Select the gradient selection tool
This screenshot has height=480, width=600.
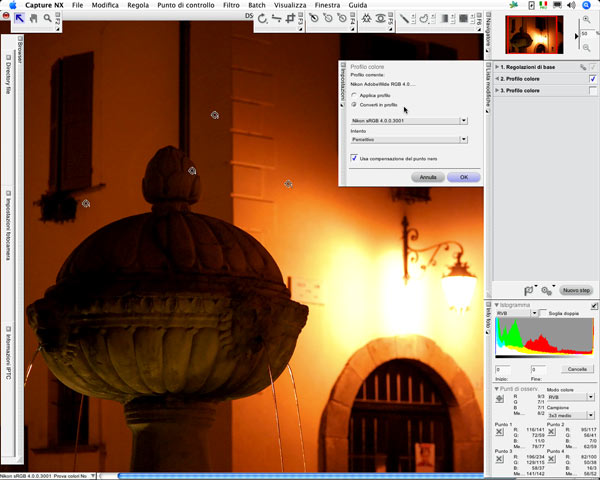click(443, 18)
